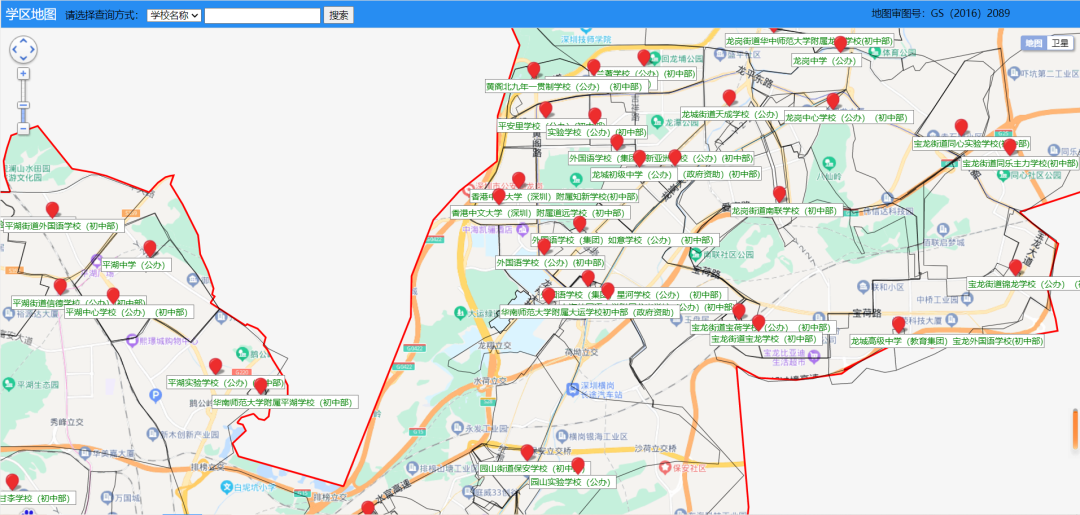Click the 搜索 search button
Viewport: 1080px width, 515px height.
click(x=338, y=15)
